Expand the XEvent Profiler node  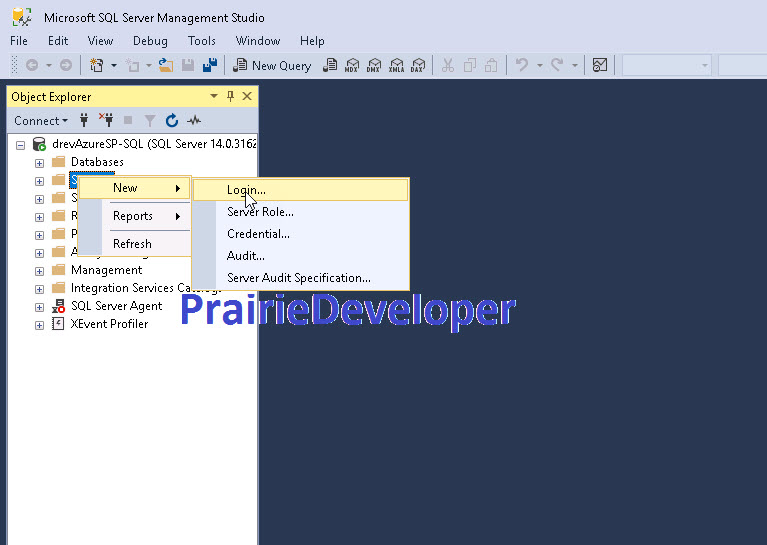pos(39,326)
